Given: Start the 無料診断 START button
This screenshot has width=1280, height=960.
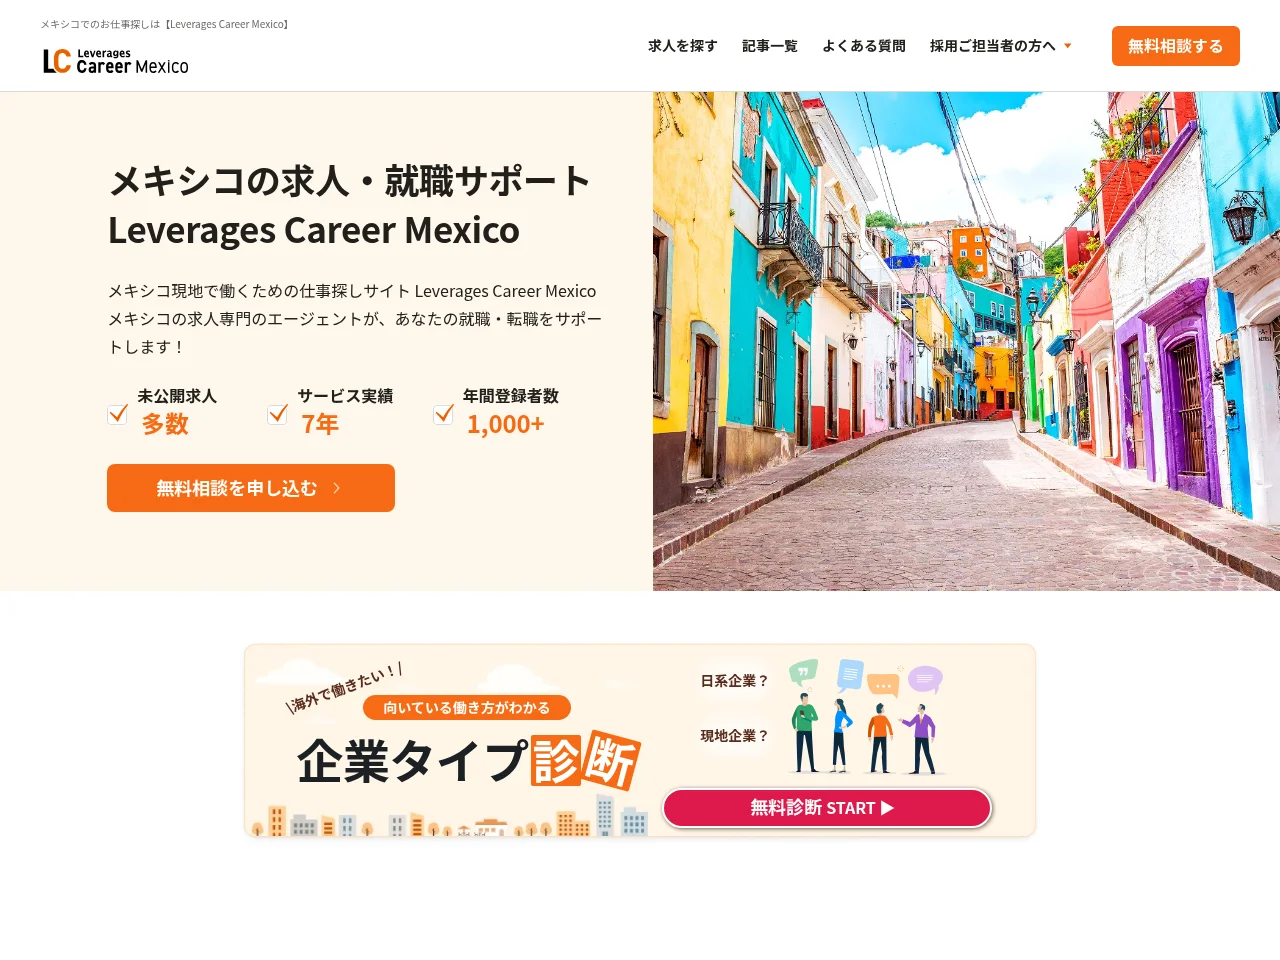Looking at the screenshot, I should [x=827, y=808].
